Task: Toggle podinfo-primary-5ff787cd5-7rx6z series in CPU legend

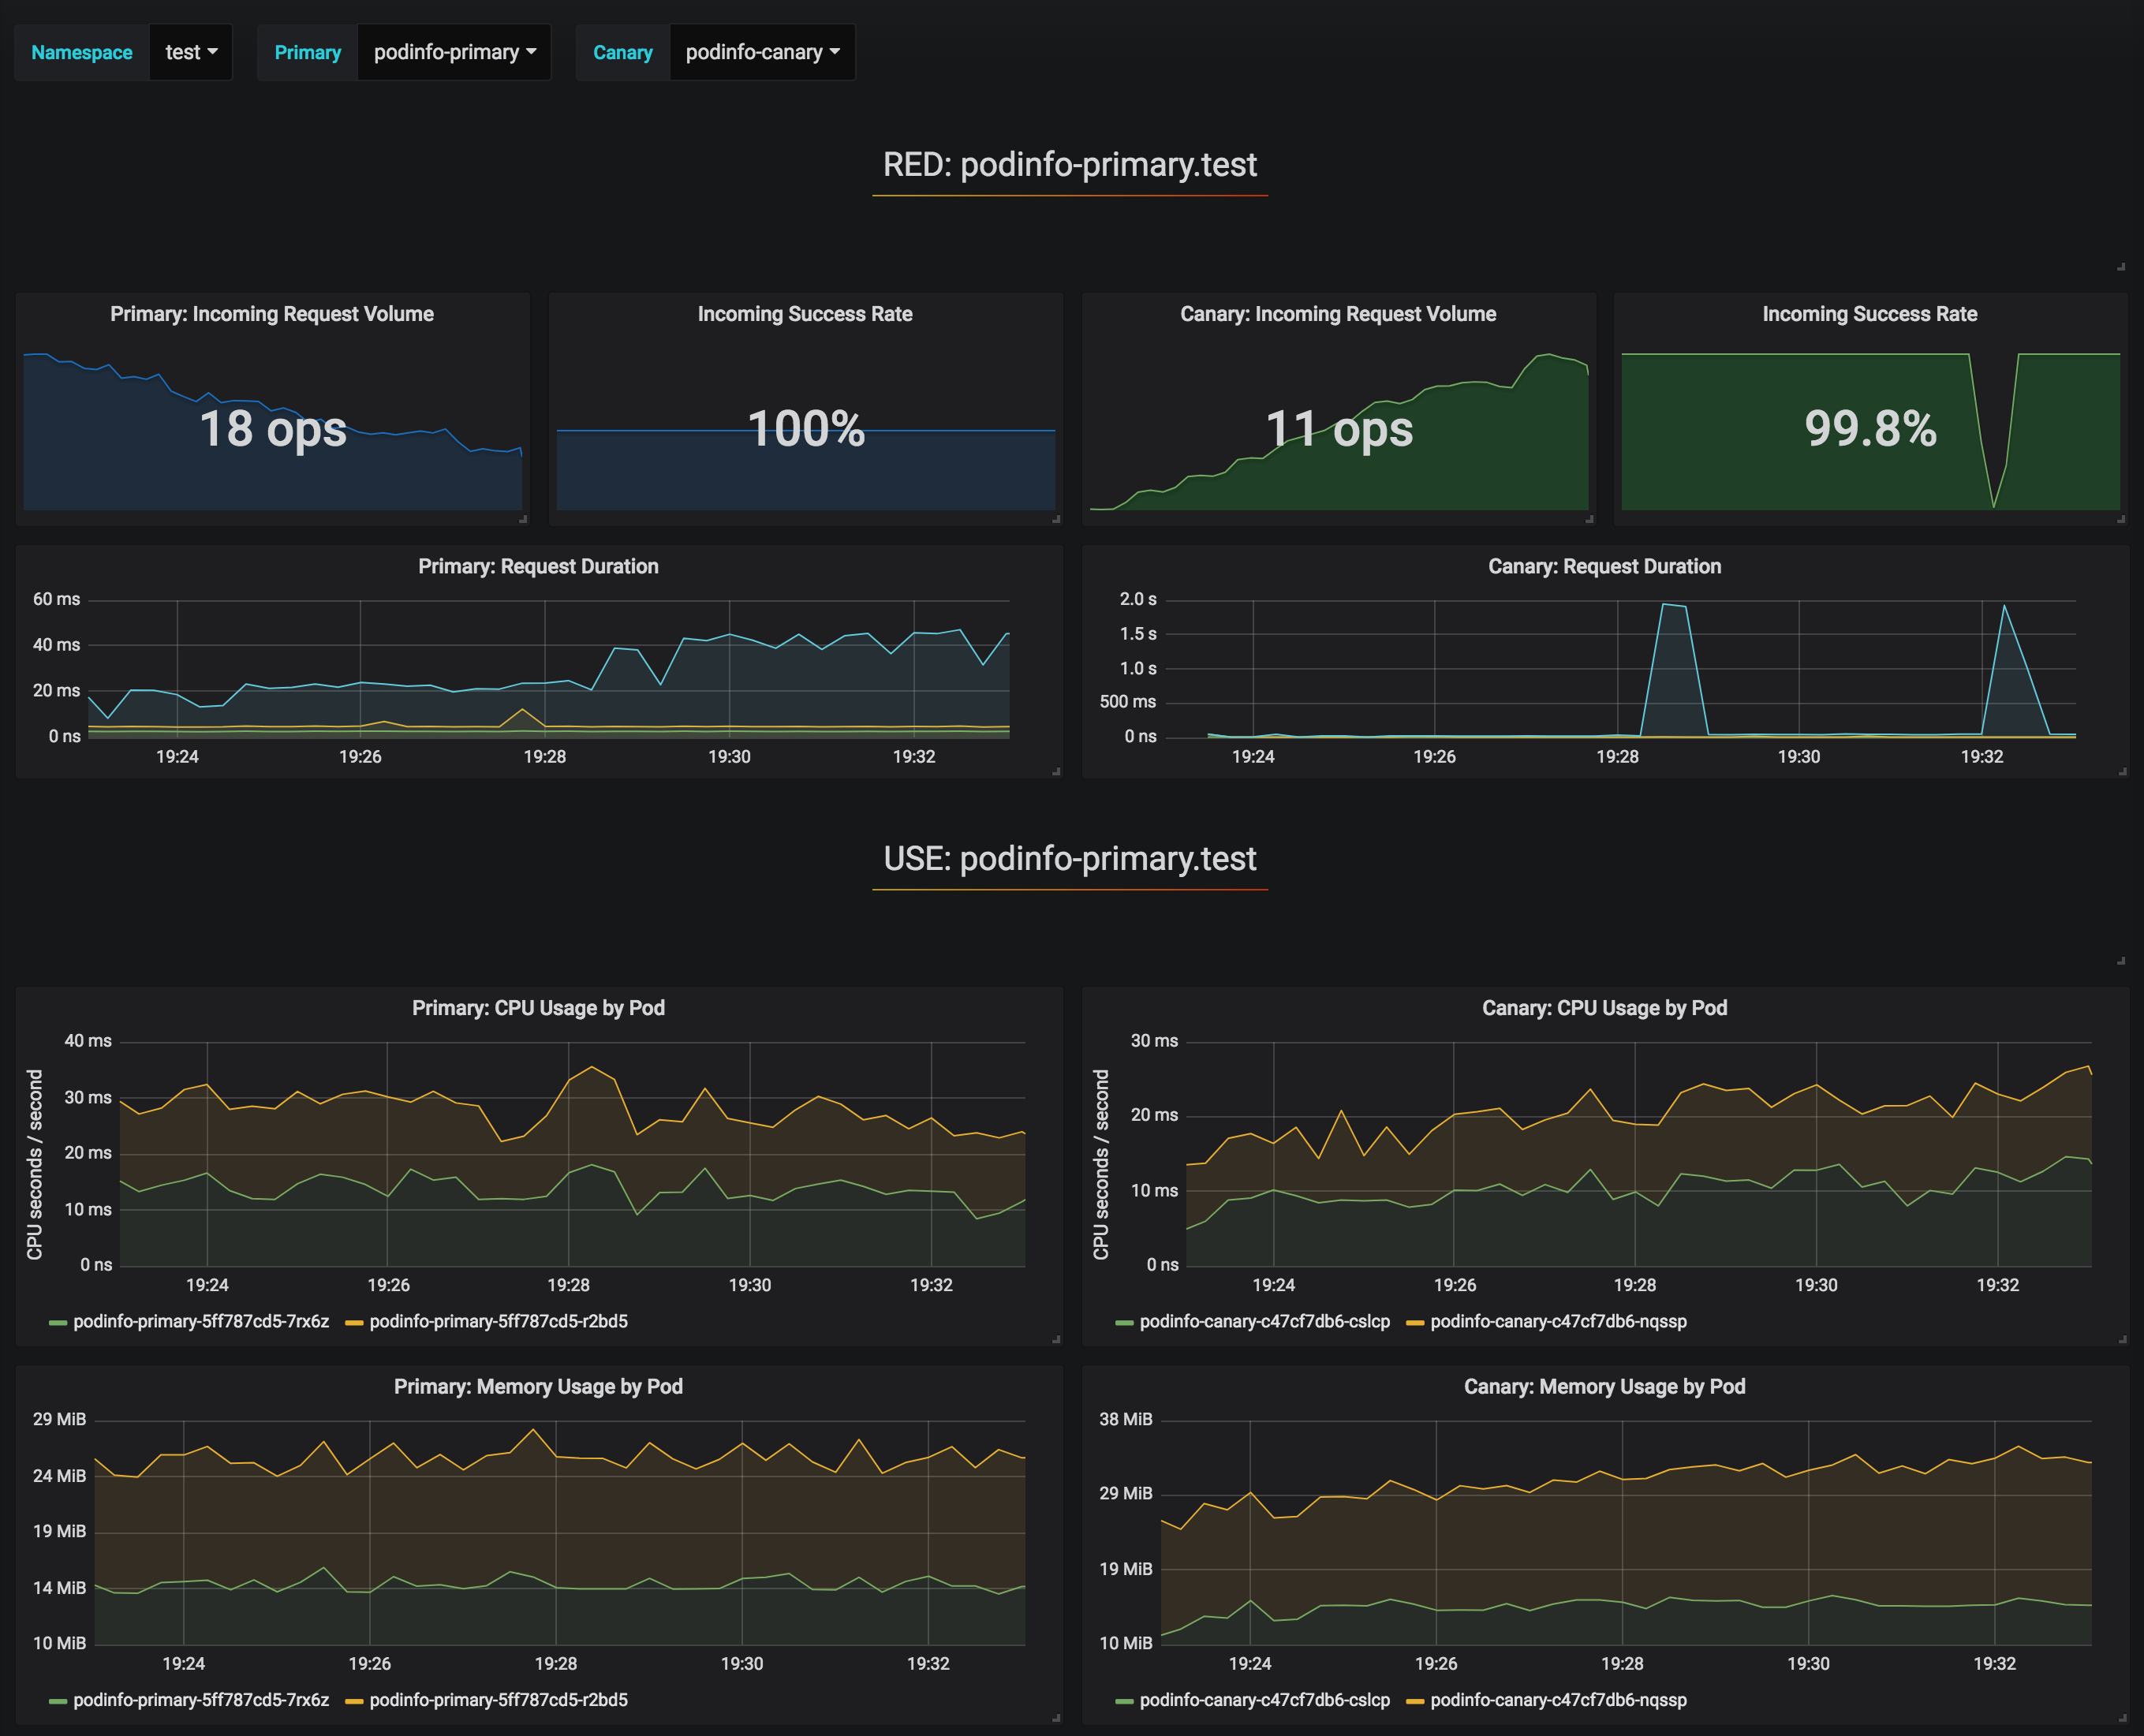Action: pyautogui.click(x=200, y=1321)
